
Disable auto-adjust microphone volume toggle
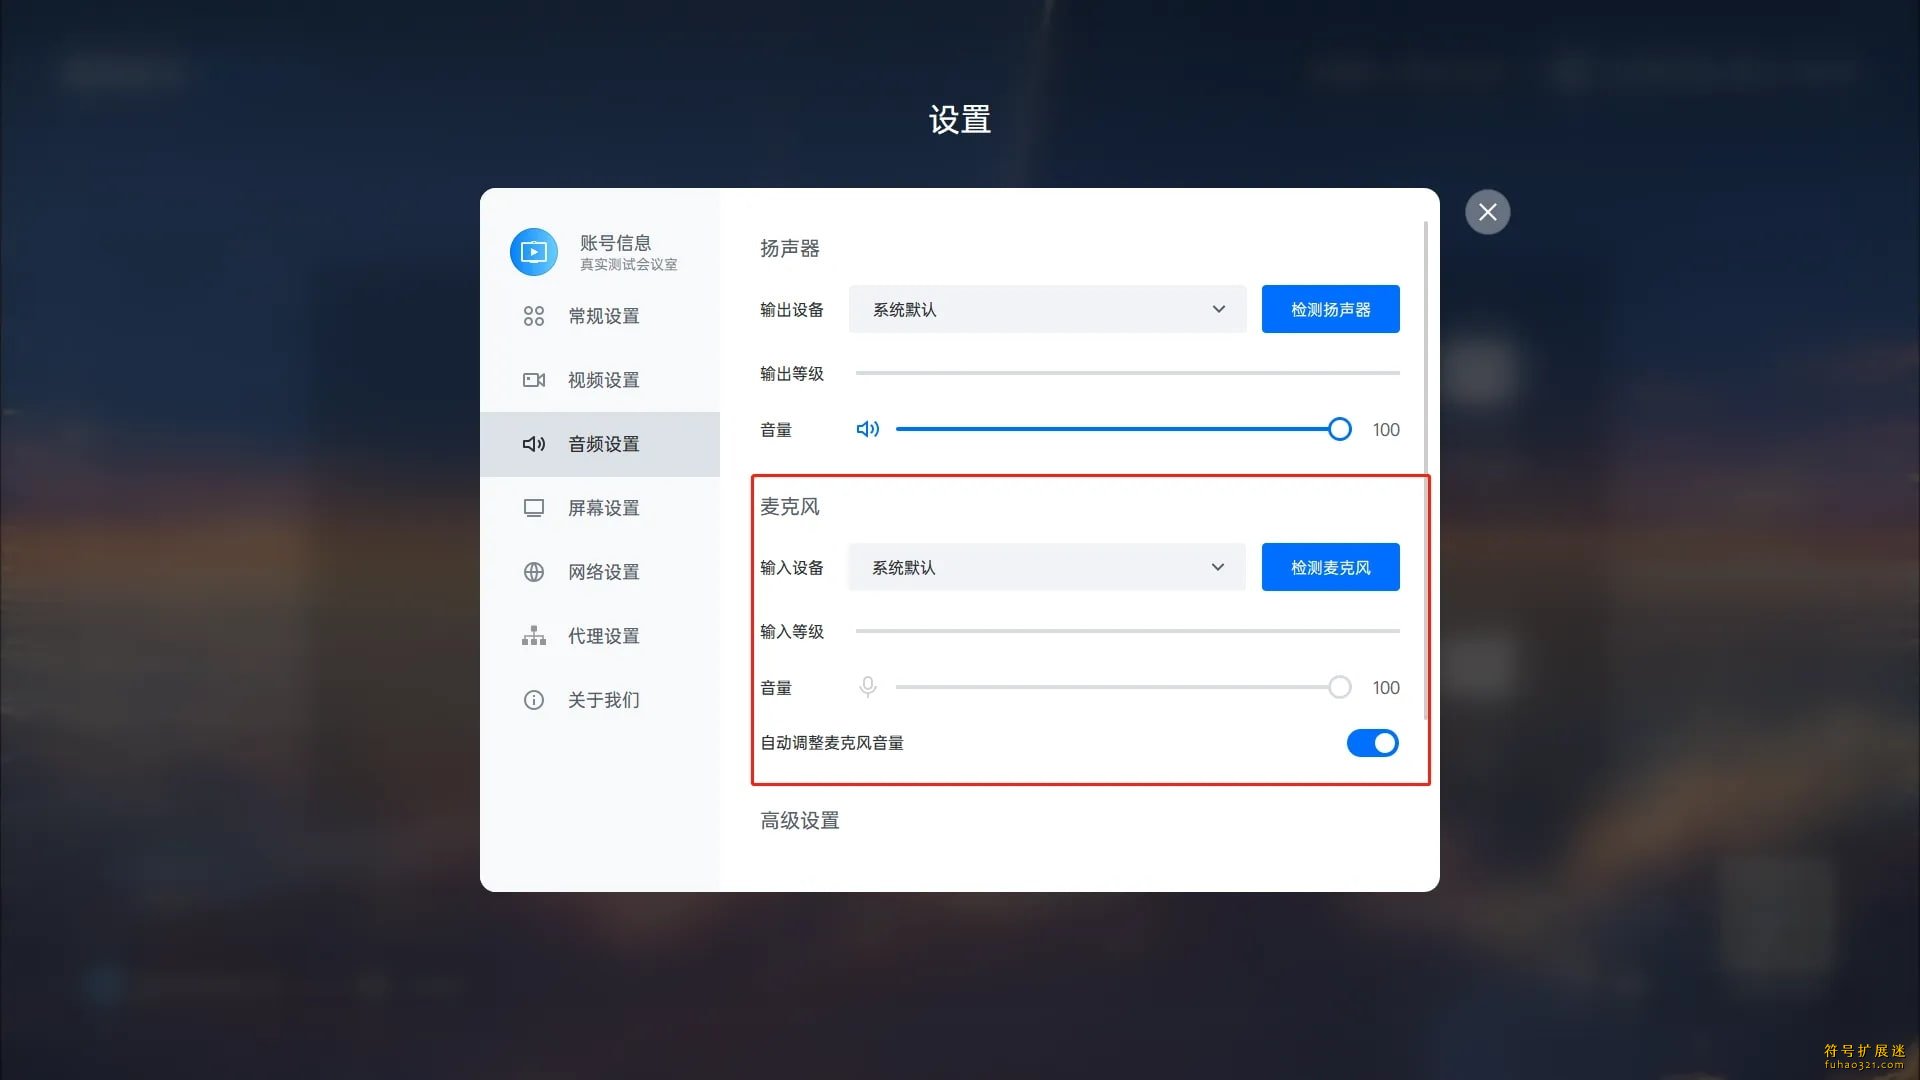(1372, 743)
